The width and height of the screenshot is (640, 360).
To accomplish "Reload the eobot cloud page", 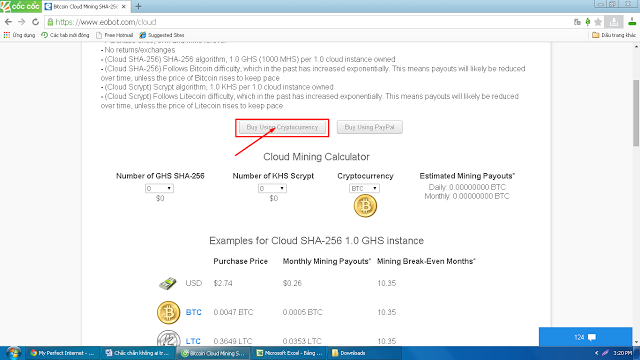I will (x=36, y=22).
